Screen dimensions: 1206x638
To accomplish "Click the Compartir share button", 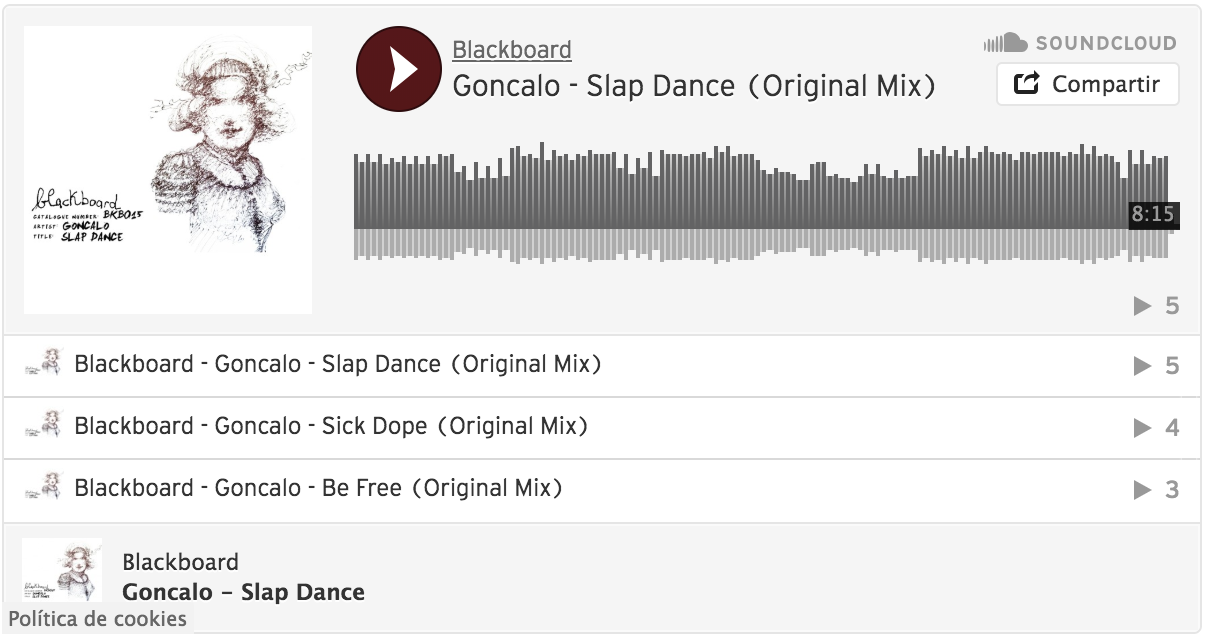I will 1088,84.
